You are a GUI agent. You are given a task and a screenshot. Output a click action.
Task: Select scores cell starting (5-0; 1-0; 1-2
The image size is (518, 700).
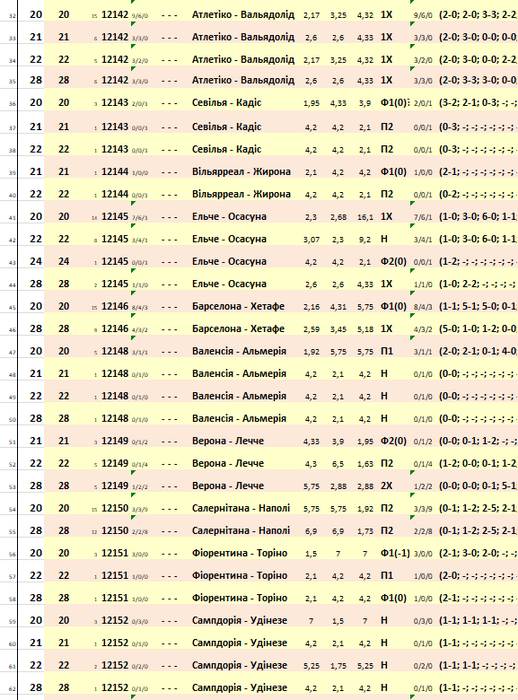477,329
